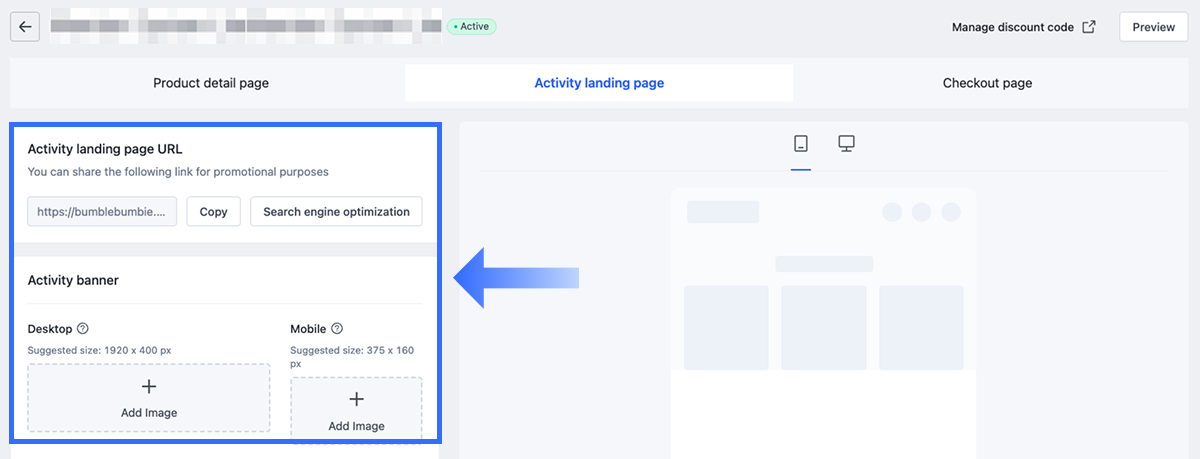Click the external link icon beside Manage discount code
Screen dimensions: 1200x459
tap(1089, 27)
